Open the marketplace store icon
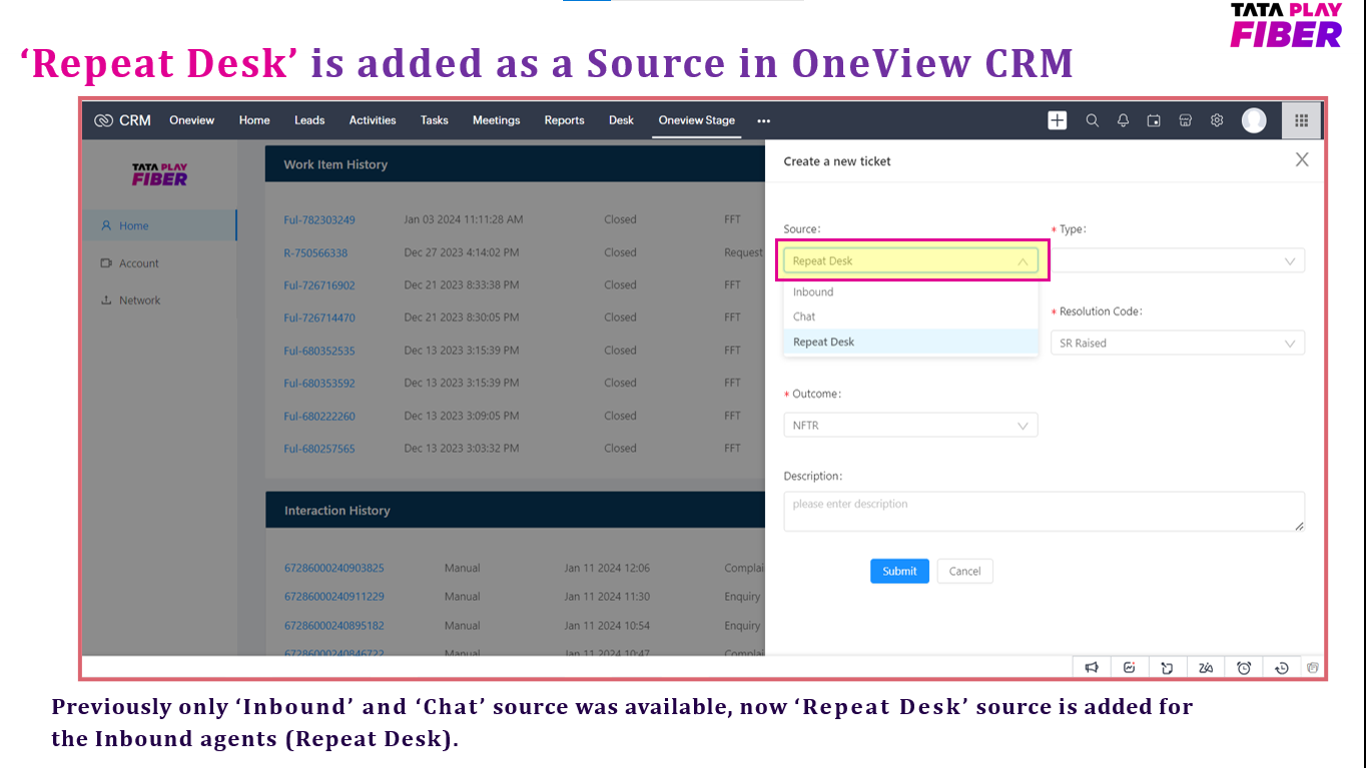Screen dimensions: 1366x768 pos(1185,120)
